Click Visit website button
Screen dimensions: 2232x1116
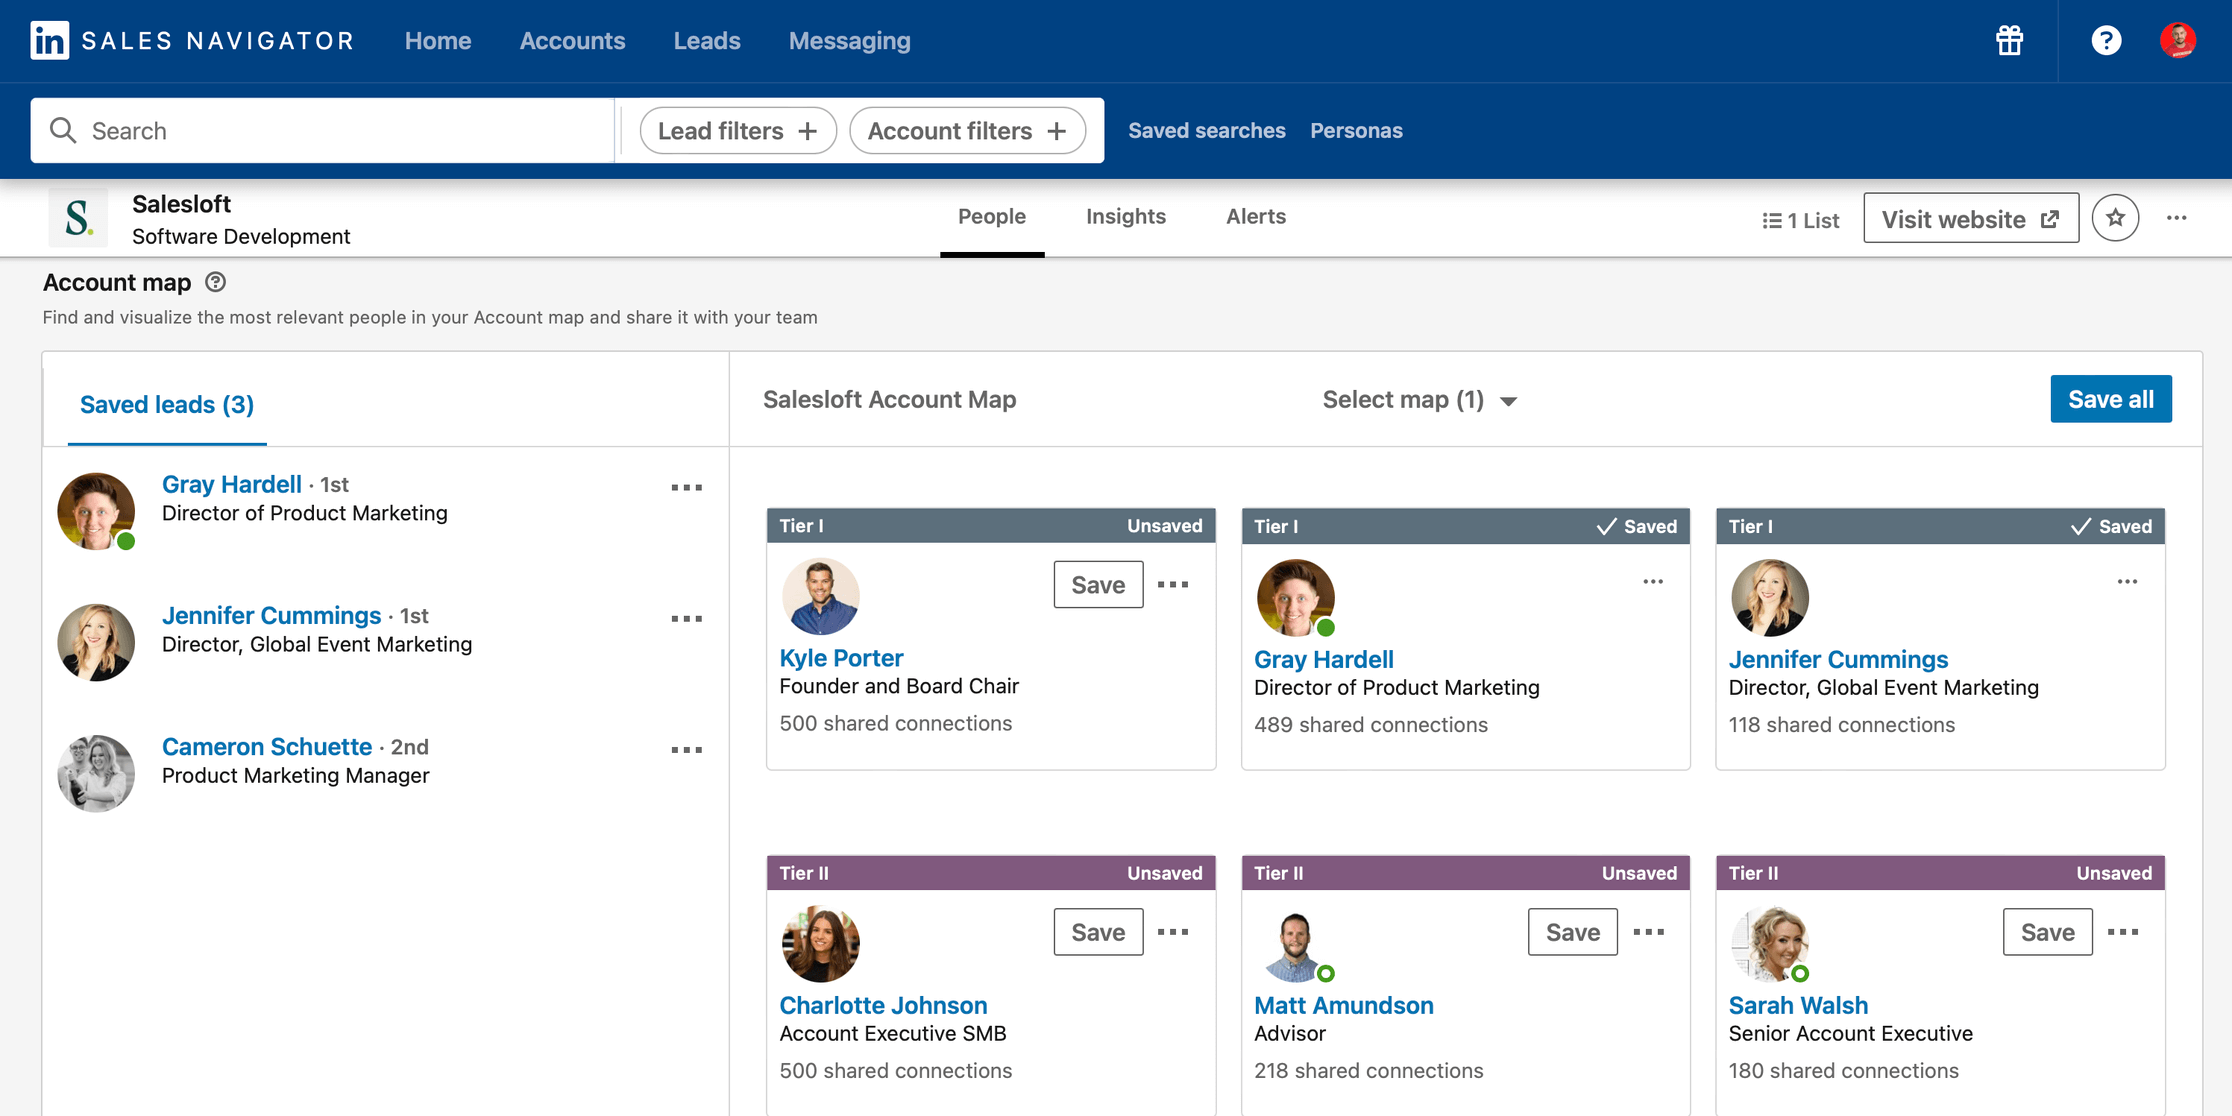(x=1970, y=218)
